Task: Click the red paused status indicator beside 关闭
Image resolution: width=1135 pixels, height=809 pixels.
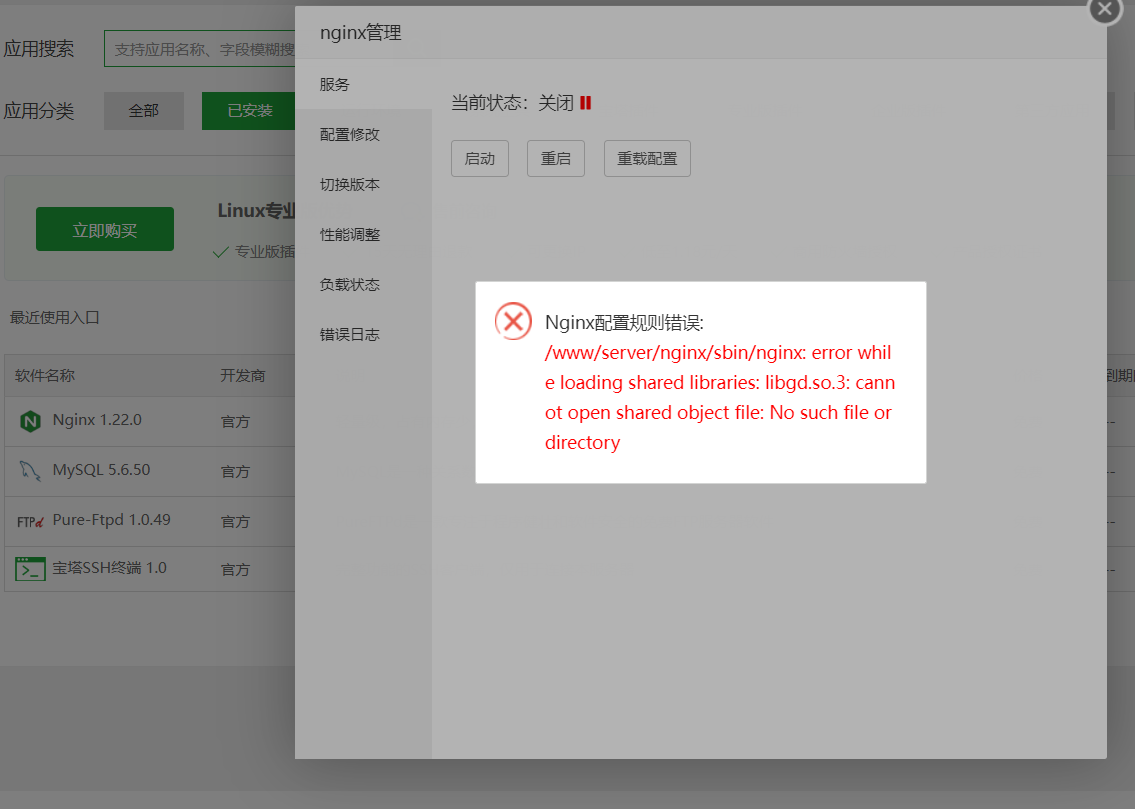Action: coord(588,101)
